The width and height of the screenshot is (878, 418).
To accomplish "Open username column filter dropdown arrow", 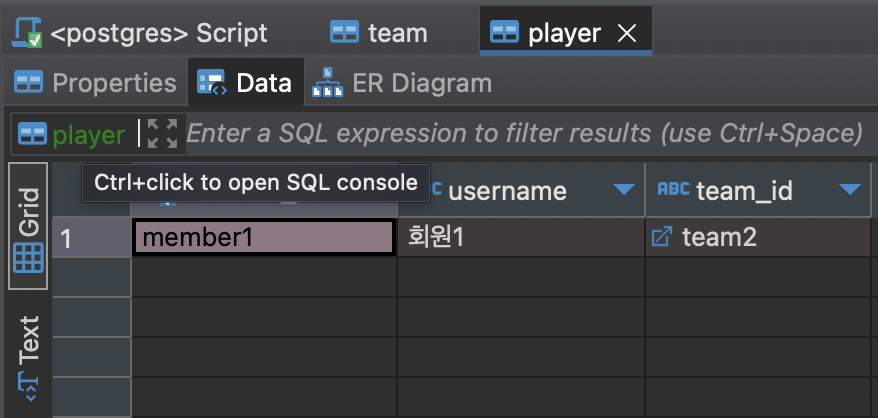I will (624, 190).
